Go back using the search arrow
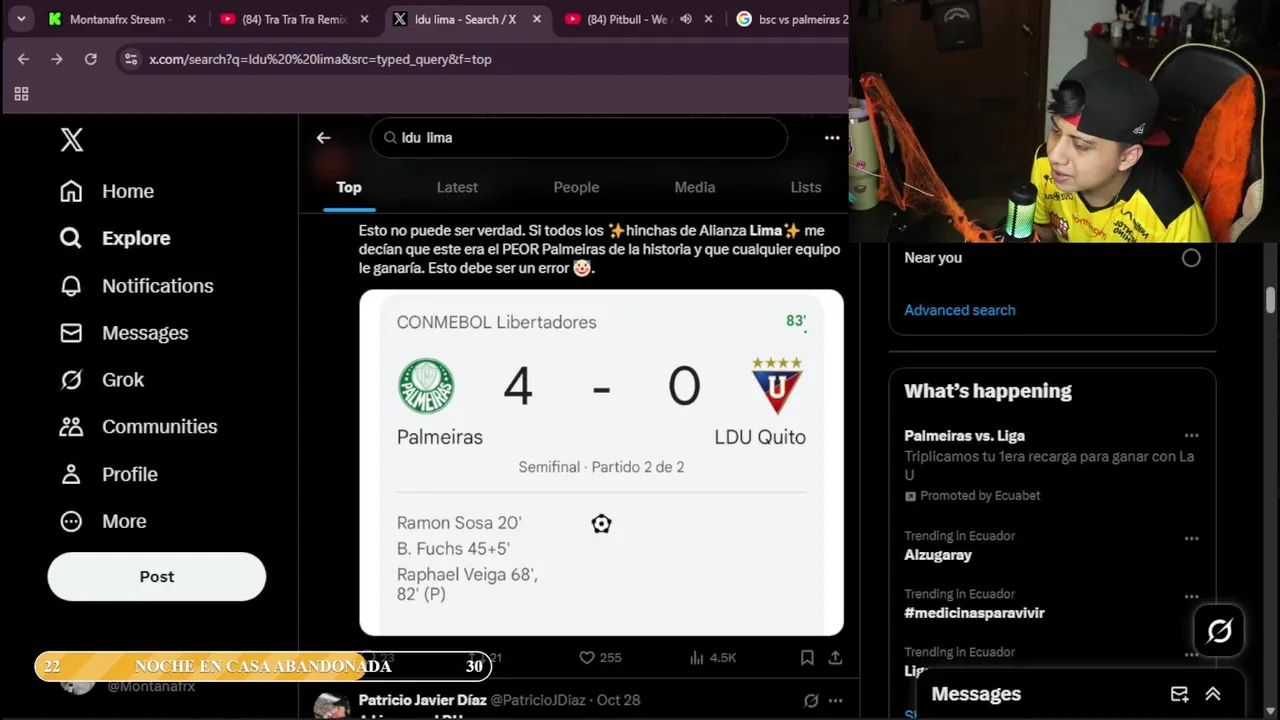This screenshot has height=720, width=1280. tap(323, 138)
